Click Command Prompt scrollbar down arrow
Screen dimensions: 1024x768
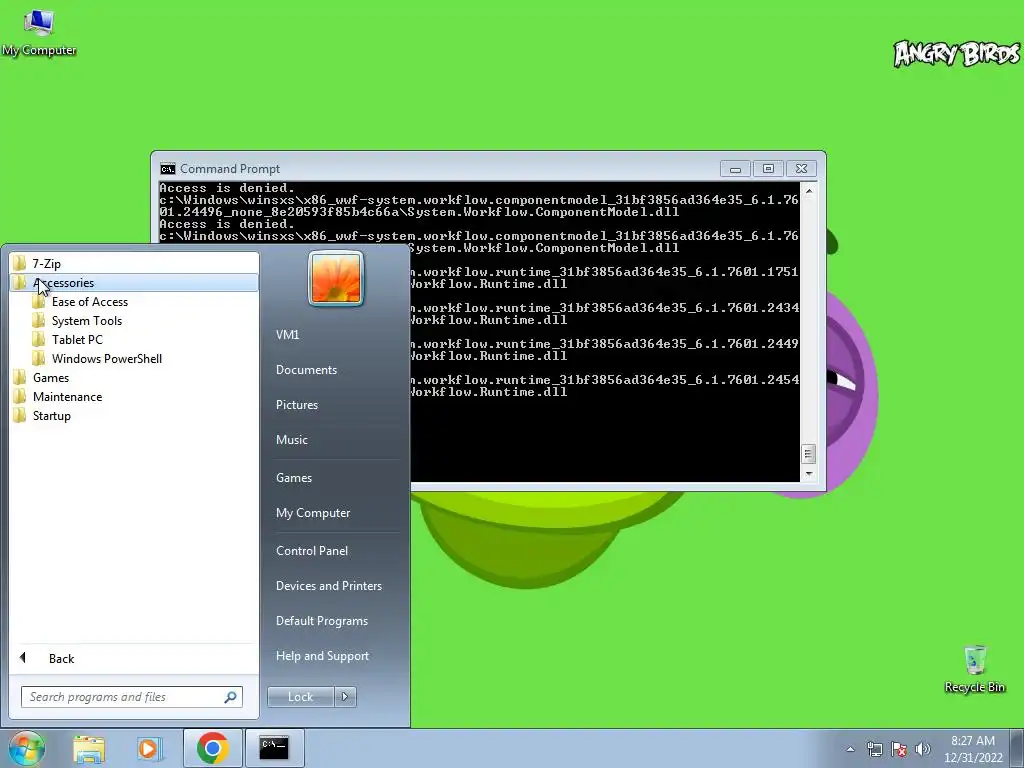(809, 474)
